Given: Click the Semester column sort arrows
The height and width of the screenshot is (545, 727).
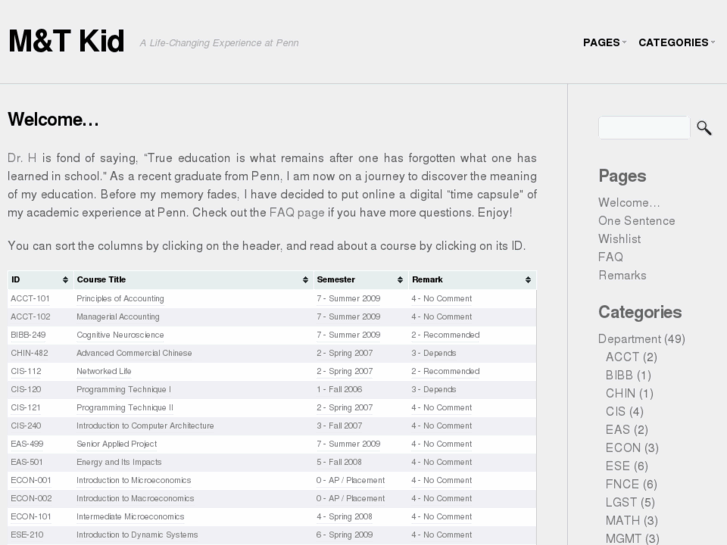Looking at the screenshot, I should (399, 280).
